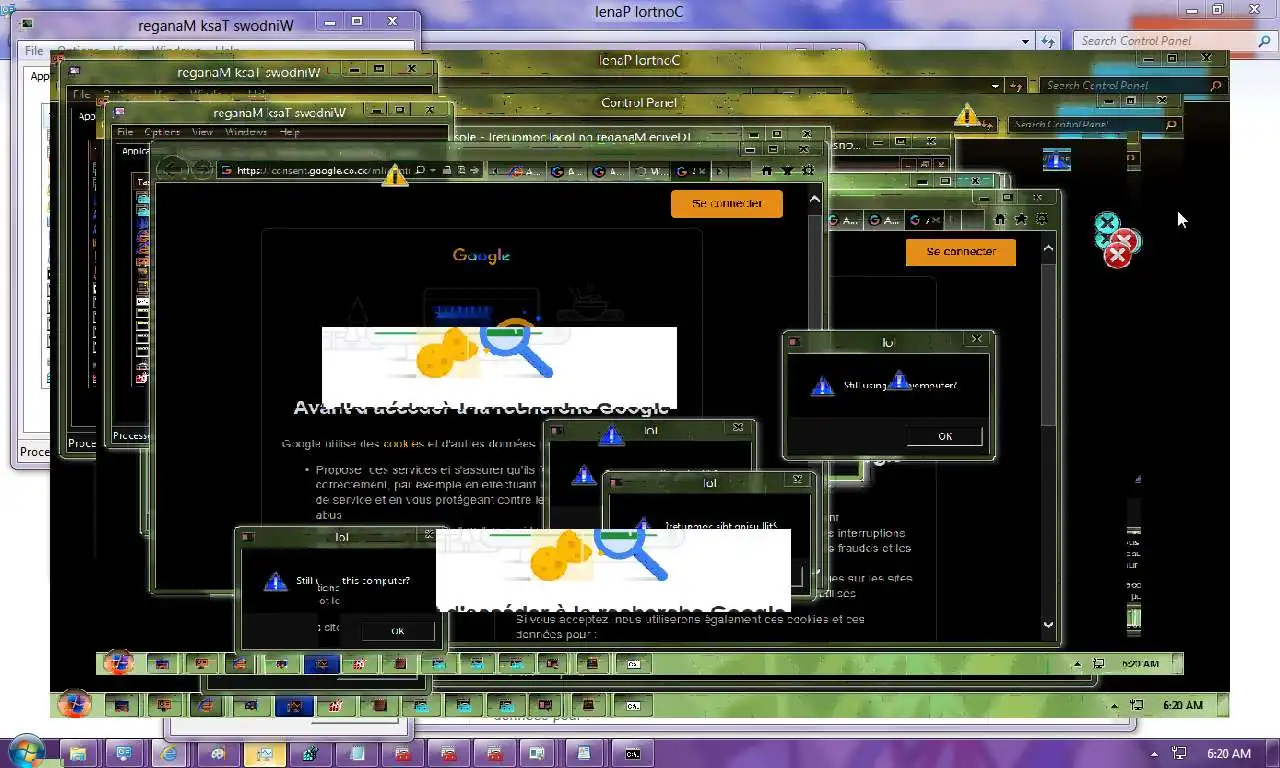Open Windows menu in innermost Task Manager
This screenshot has width=1280, height=768.
click(x=246, y=132)
